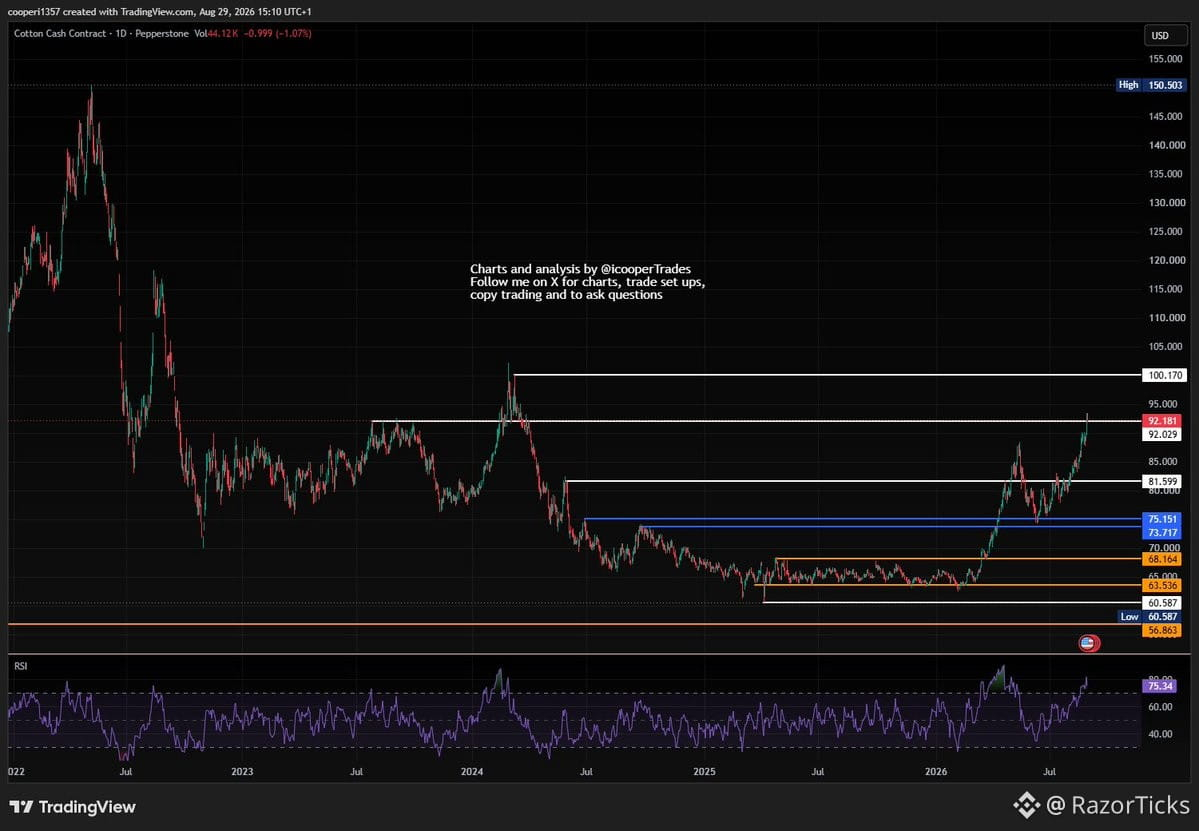This screenshot has height=831, width=1199.
Task: Click the Cotton Cash Contract symbol title
Action: coord(60,34)
